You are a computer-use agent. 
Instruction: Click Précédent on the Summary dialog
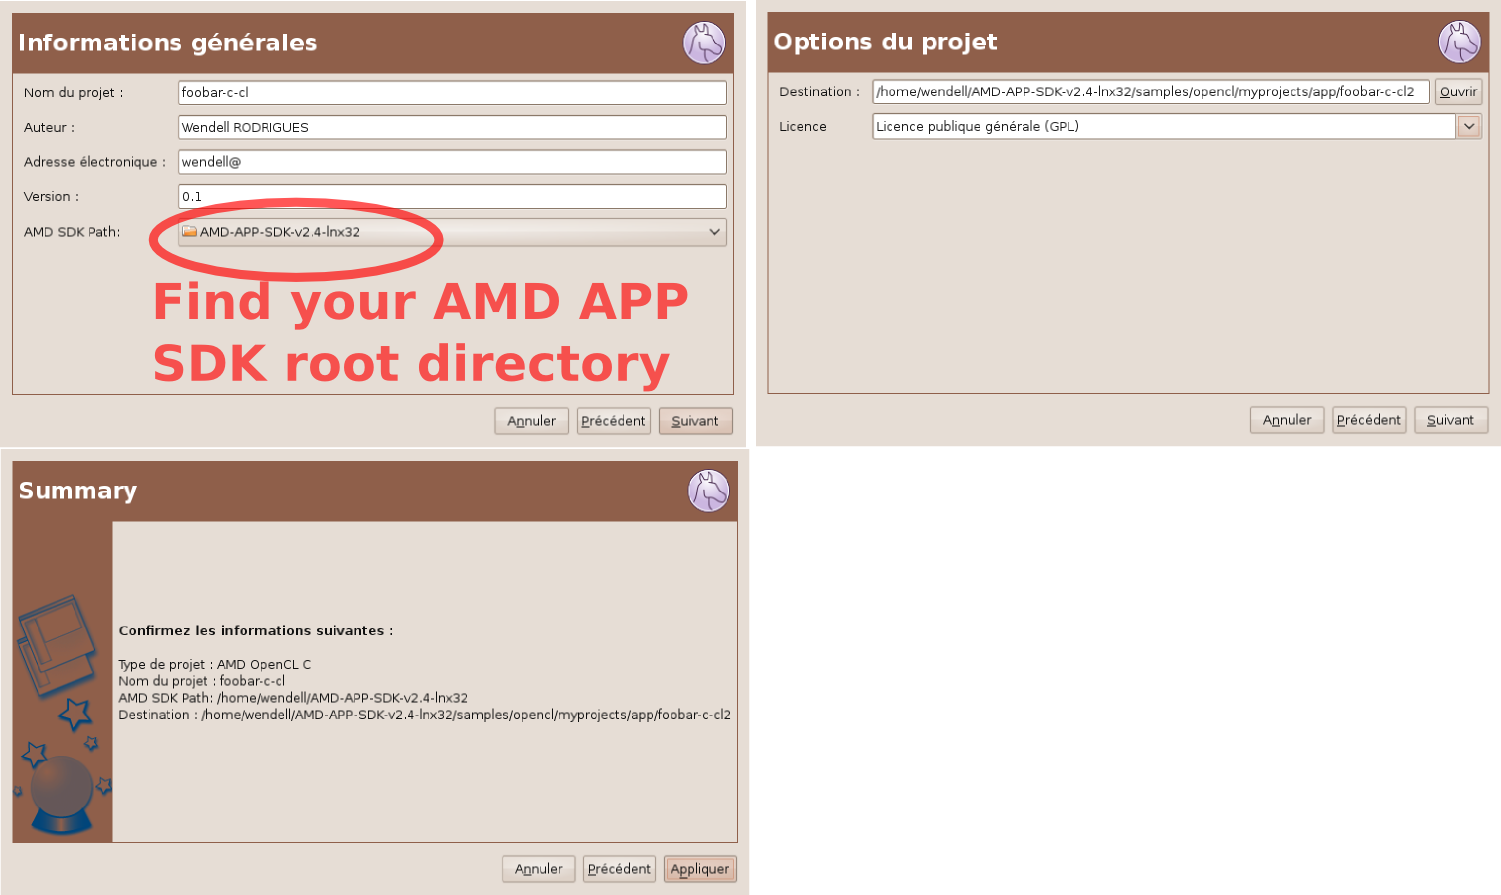619,868
